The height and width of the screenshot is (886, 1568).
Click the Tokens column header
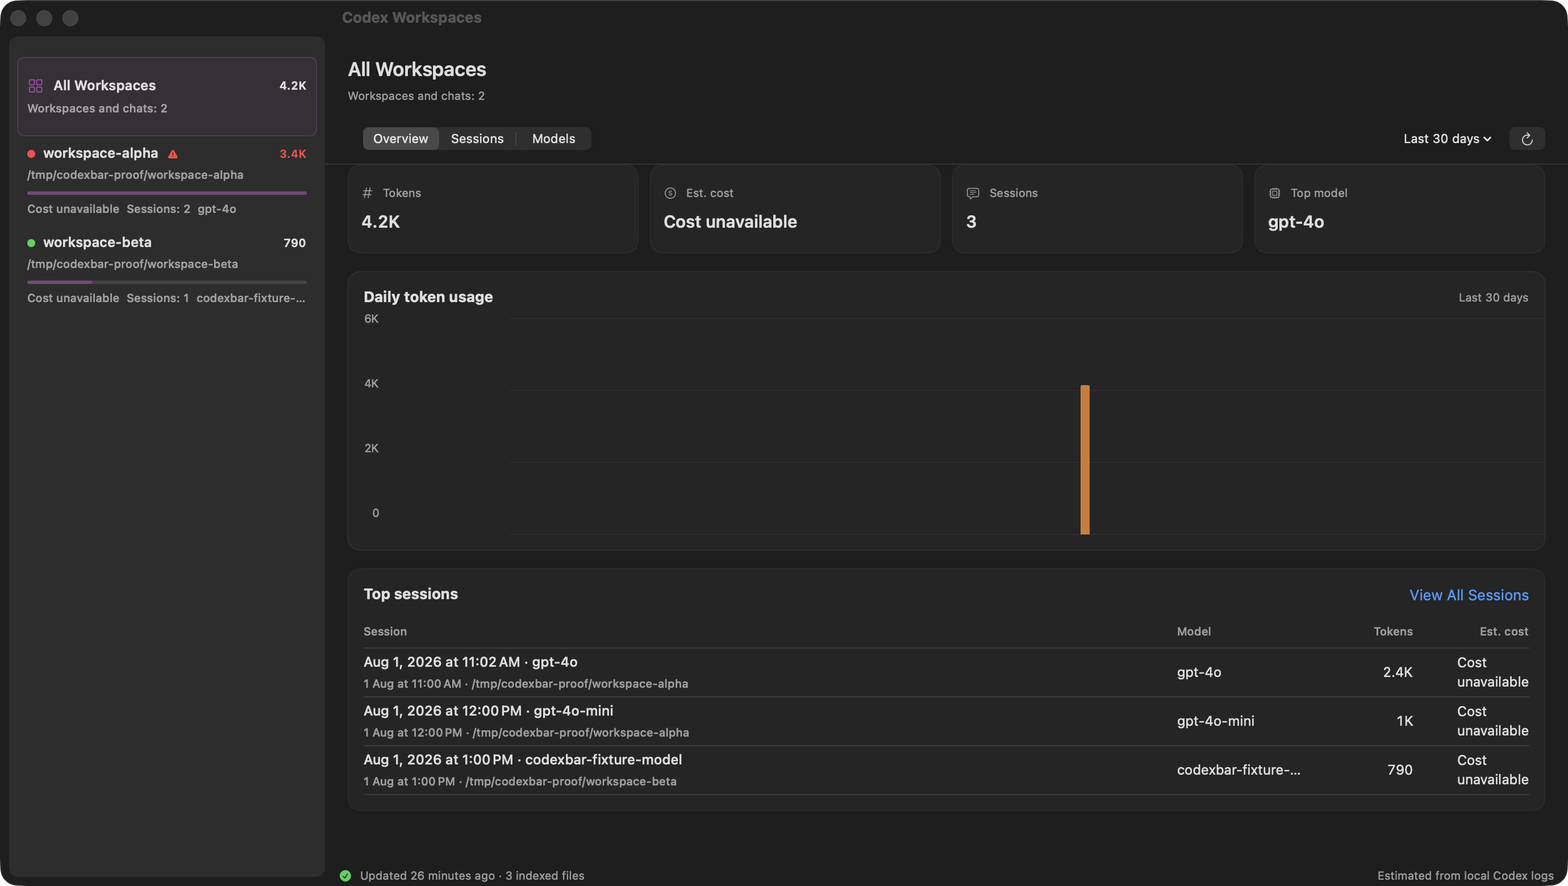tap(1393, 632)
